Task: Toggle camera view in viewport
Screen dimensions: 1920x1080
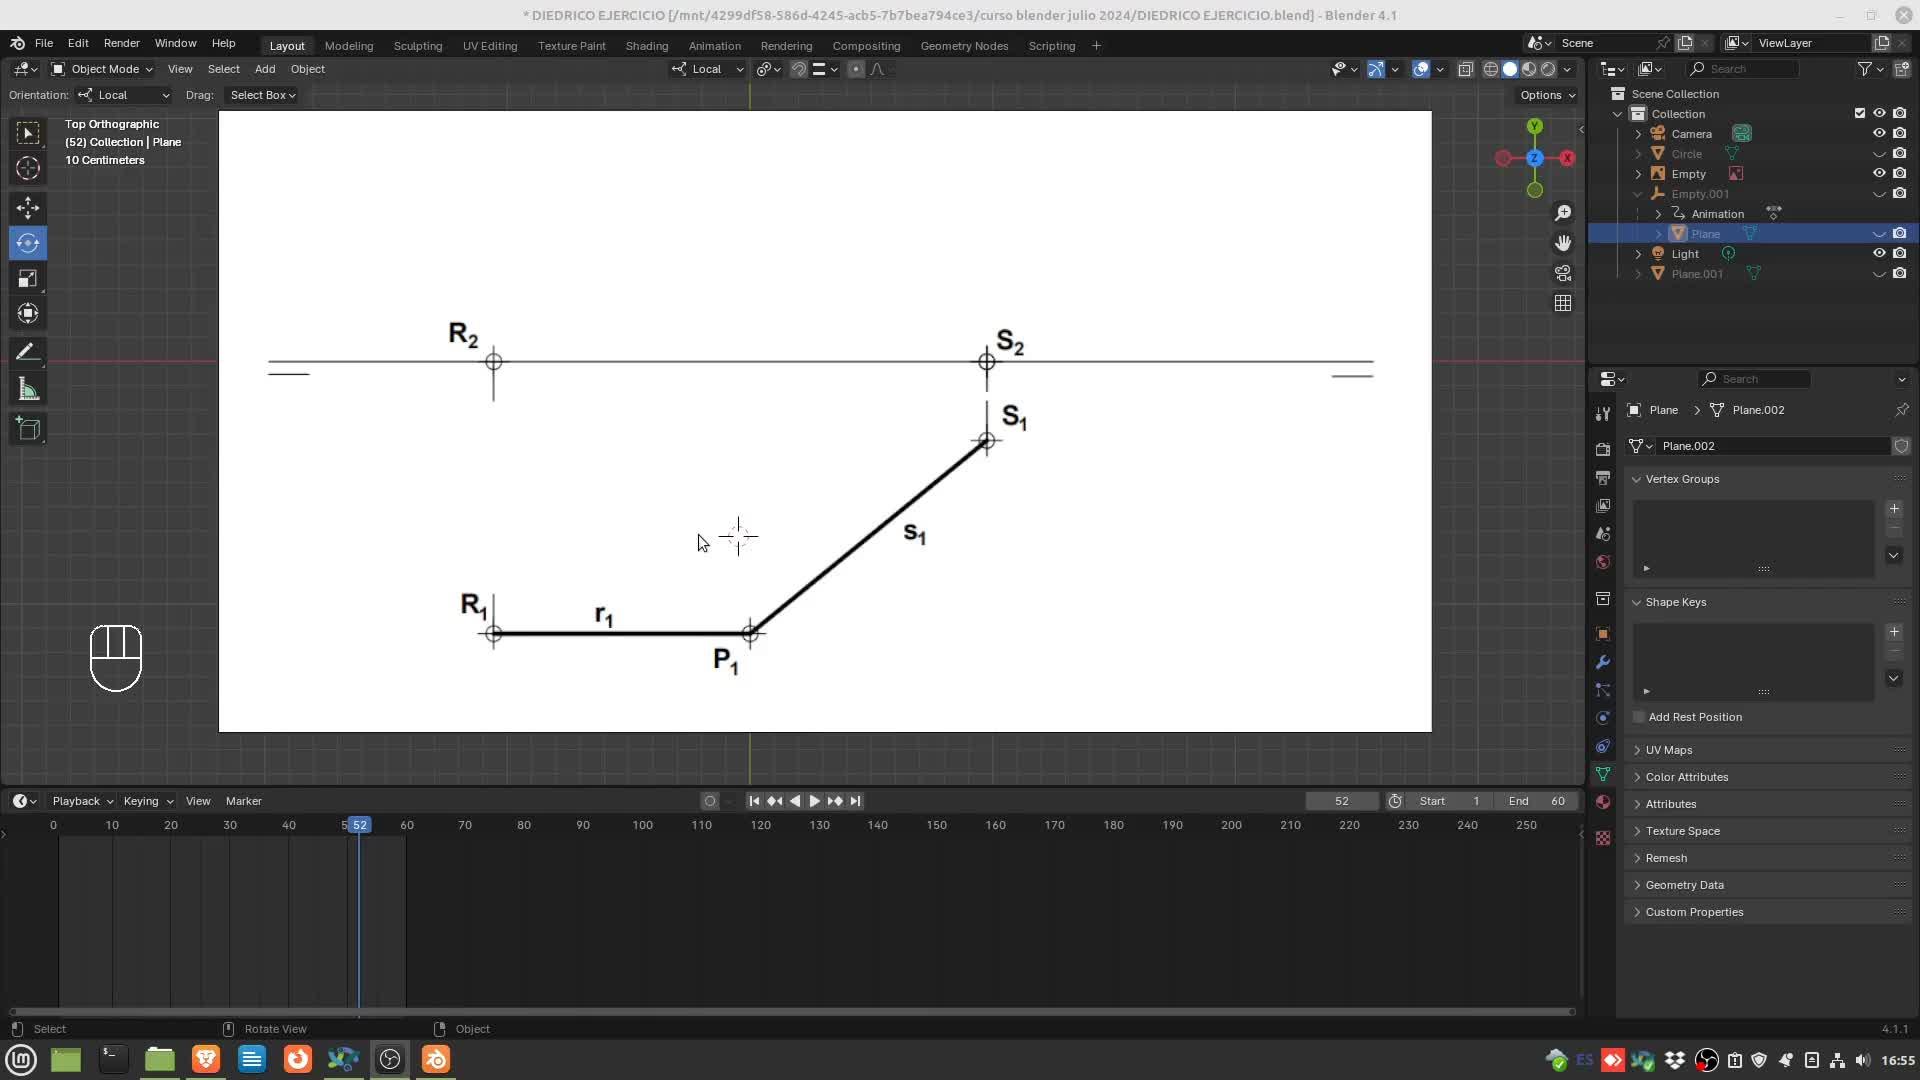Action: tap(1563, 273)
